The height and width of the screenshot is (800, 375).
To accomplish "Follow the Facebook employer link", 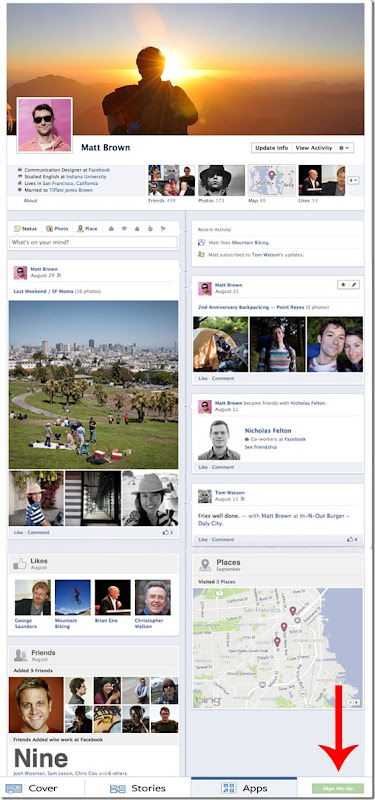I will (x=99, y=170).
